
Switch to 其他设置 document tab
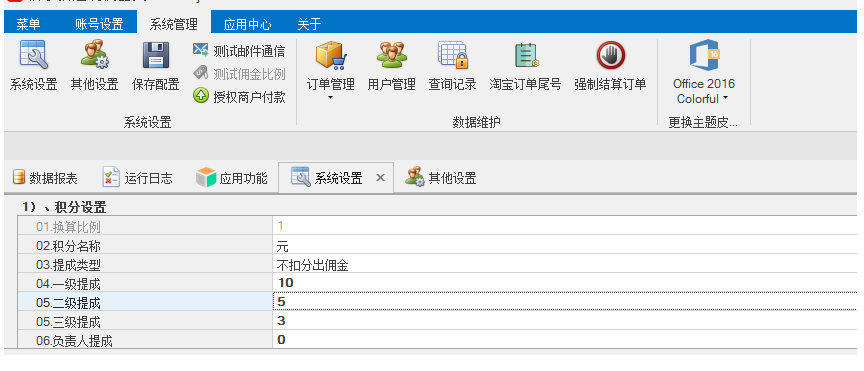441,178
